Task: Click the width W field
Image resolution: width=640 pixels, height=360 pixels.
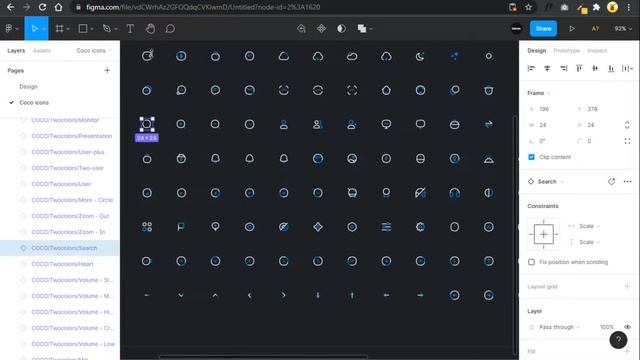Action: click(x=544, y=125)
